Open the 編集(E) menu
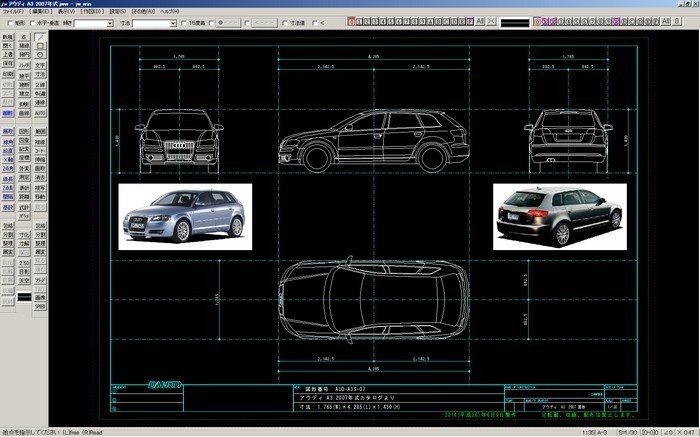Image resolution: width=700 pixels, height=437 pixels. coord(41,11)
